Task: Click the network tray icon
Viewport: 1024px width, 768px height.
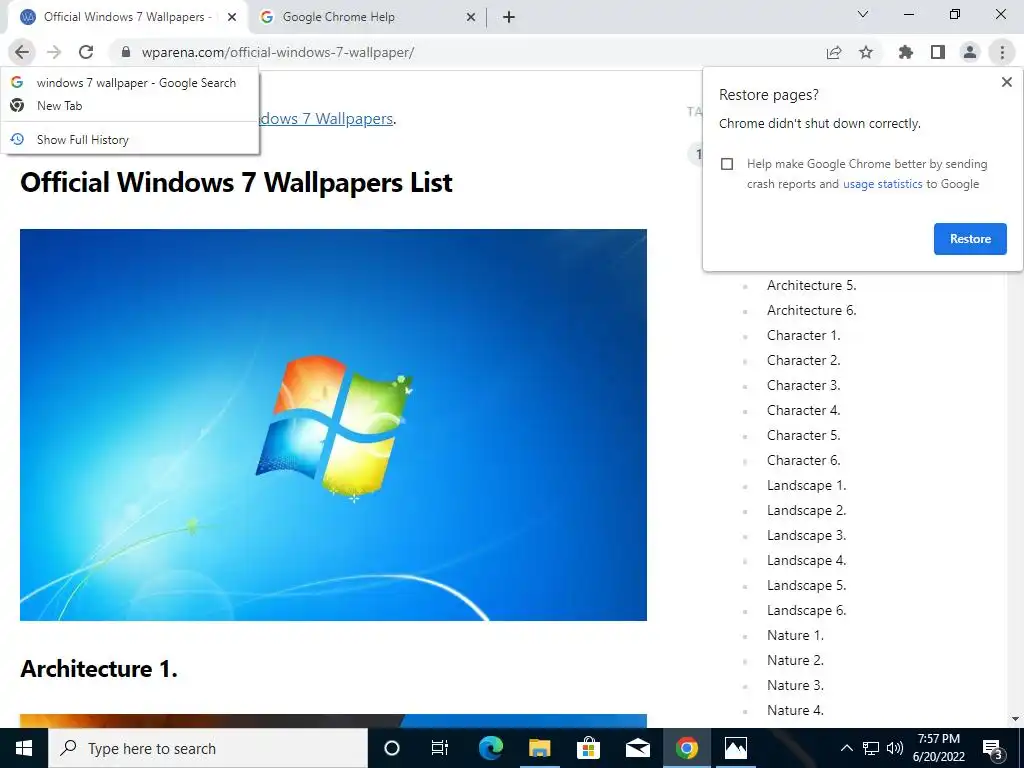Action: coord(871,748)
